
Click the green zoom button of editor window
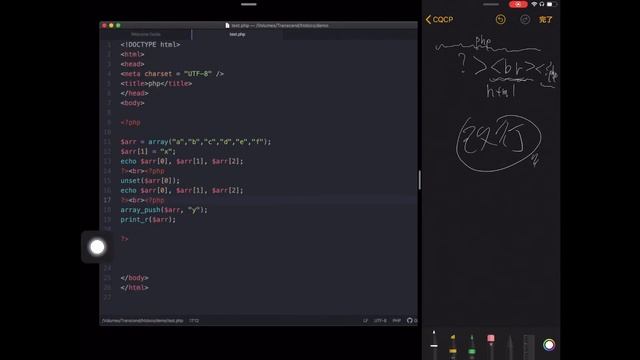coord(118,25)
